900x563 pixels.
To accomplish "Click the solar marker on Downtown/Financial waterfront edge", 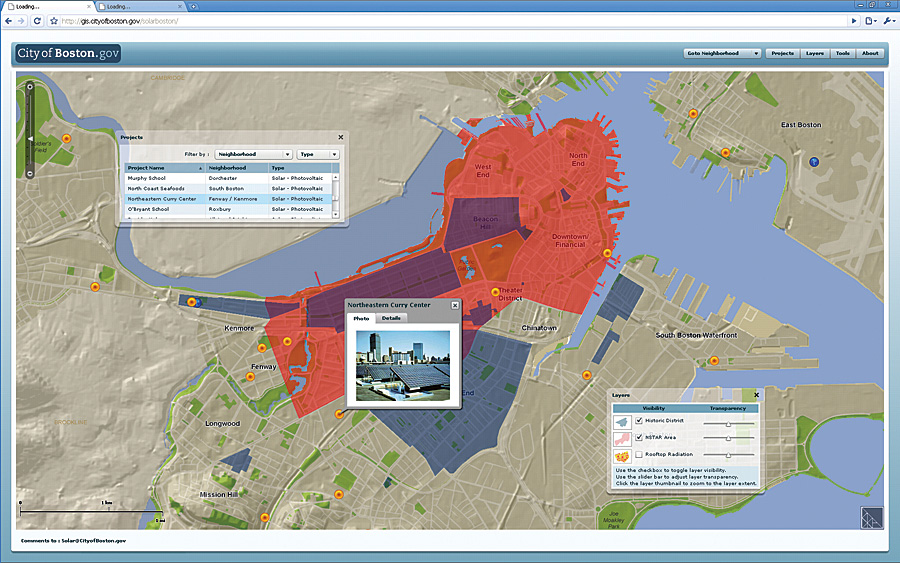I will [x=607, y=253].
